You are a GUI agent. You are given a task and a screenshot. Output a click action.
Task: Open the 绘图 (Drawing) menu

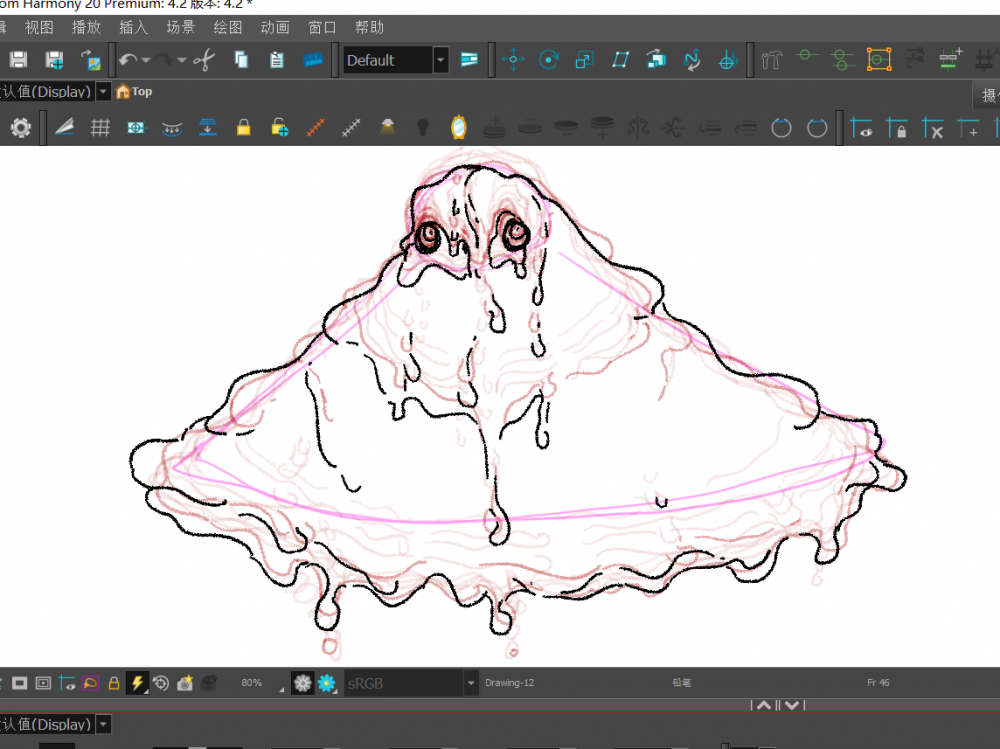[x=227, y=28]
